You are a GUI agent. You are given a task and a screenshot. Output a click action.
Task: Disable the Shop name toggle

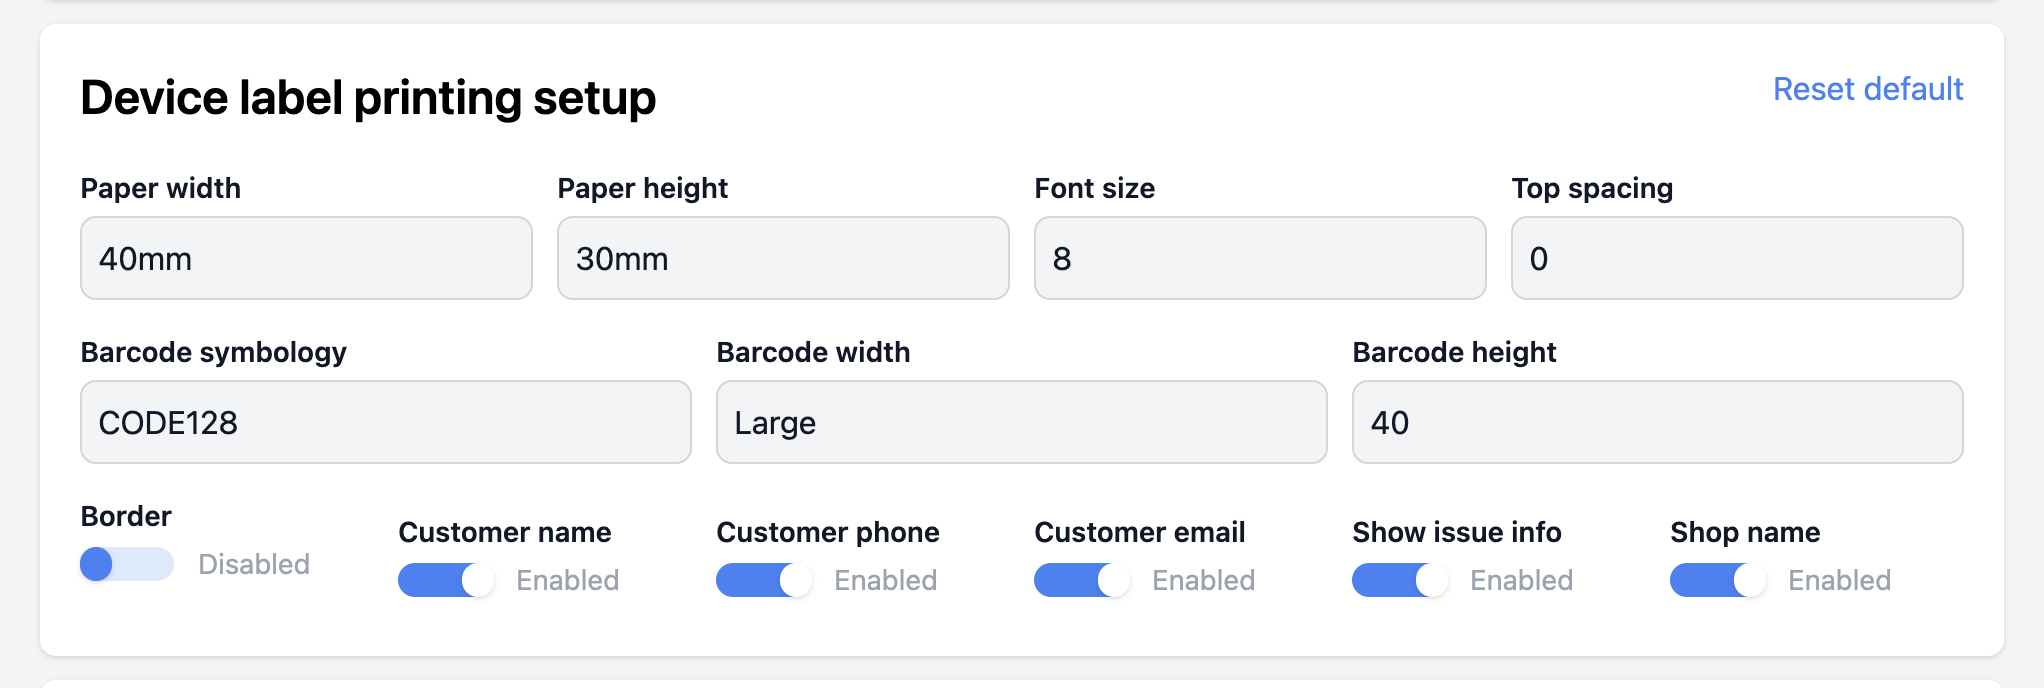pos(1717,580)
